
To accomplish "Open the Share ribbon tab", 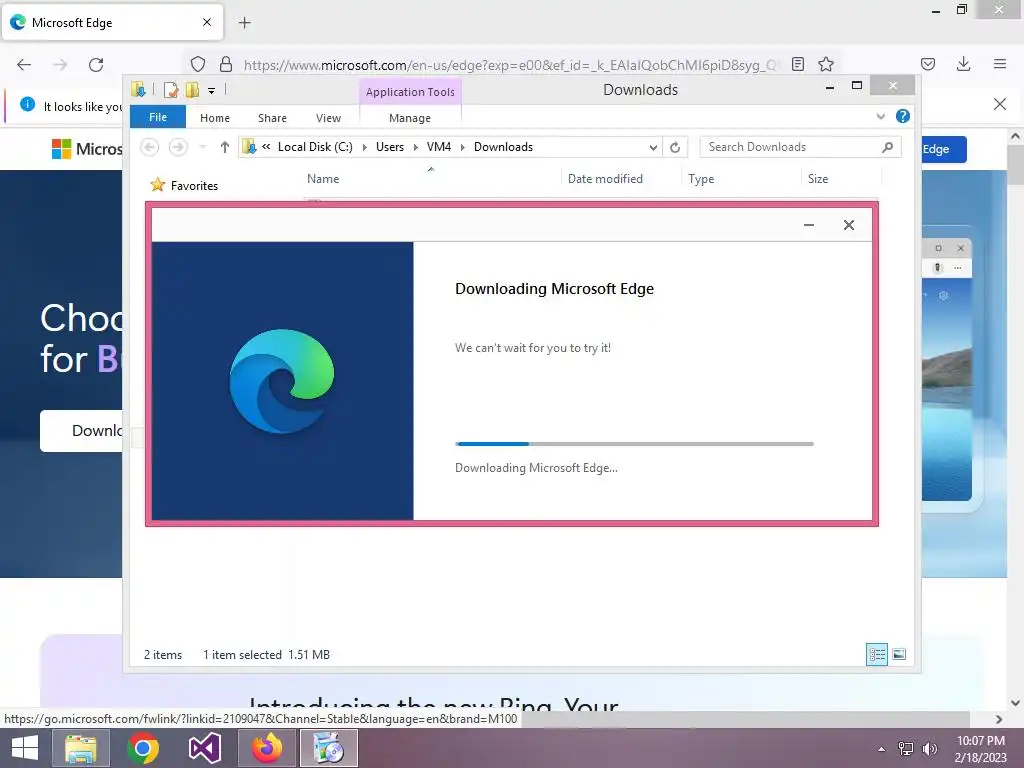I will [x=272, y=118].
